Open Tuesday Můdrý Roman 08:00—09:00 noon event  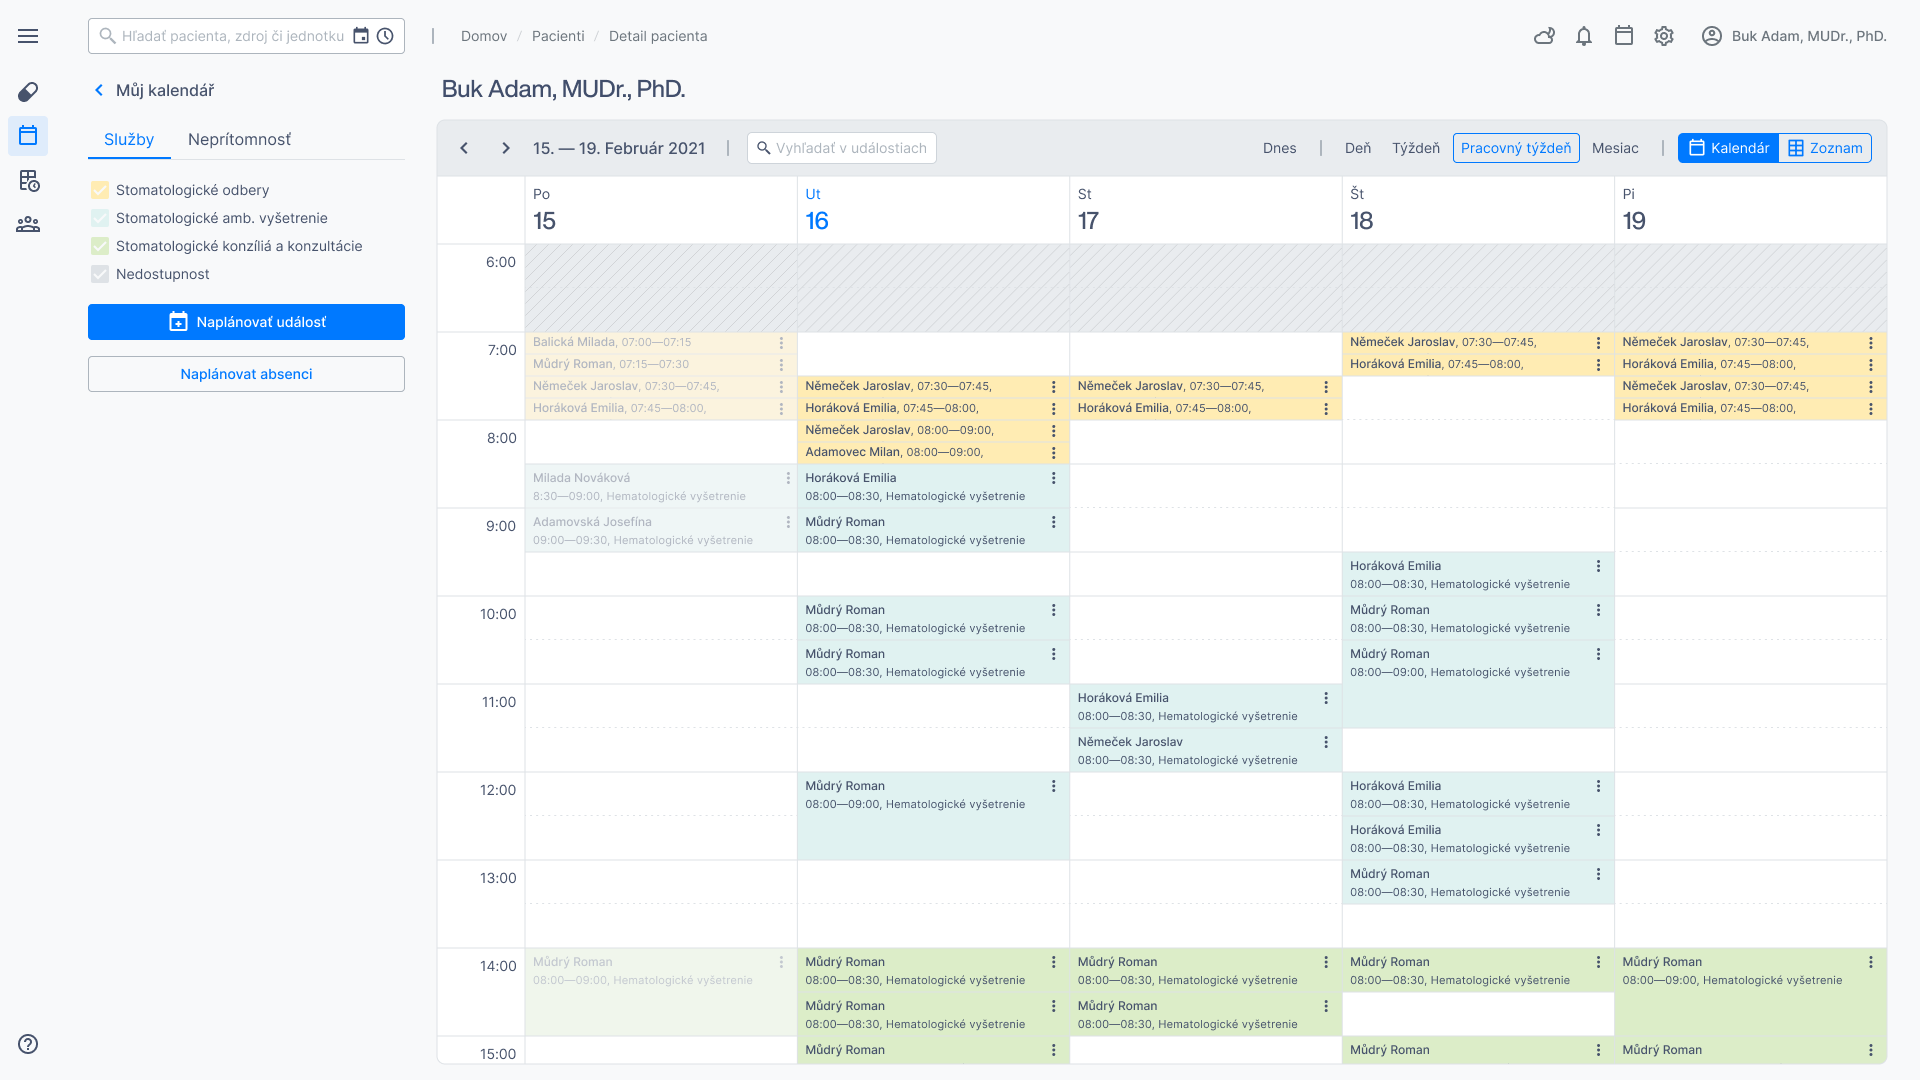(933, 816)
